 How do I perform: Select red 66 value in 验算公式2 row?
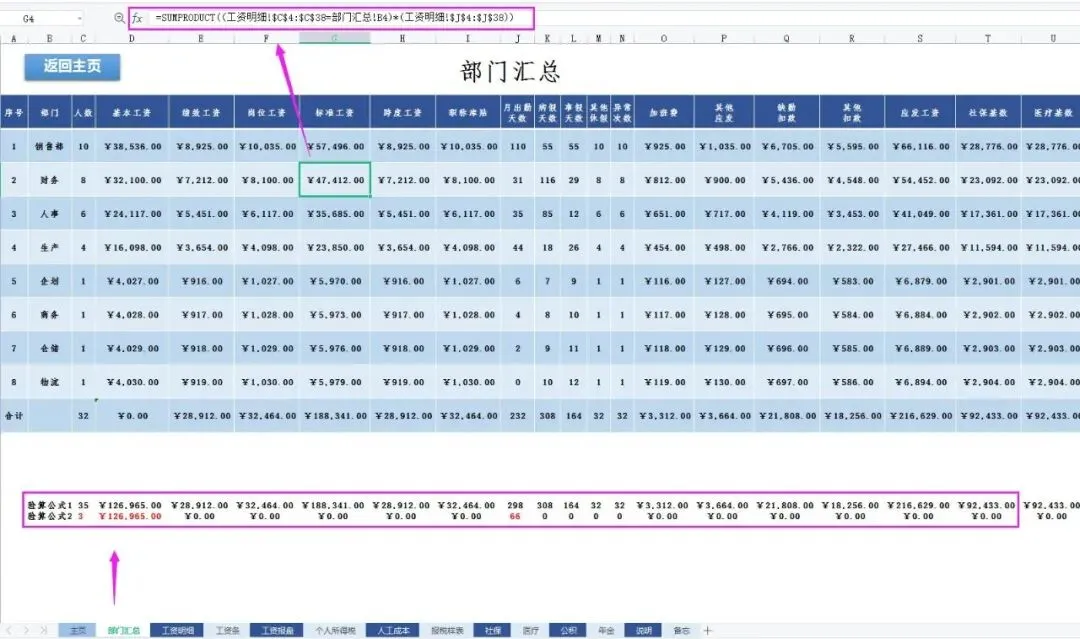[x=515, y=516]
